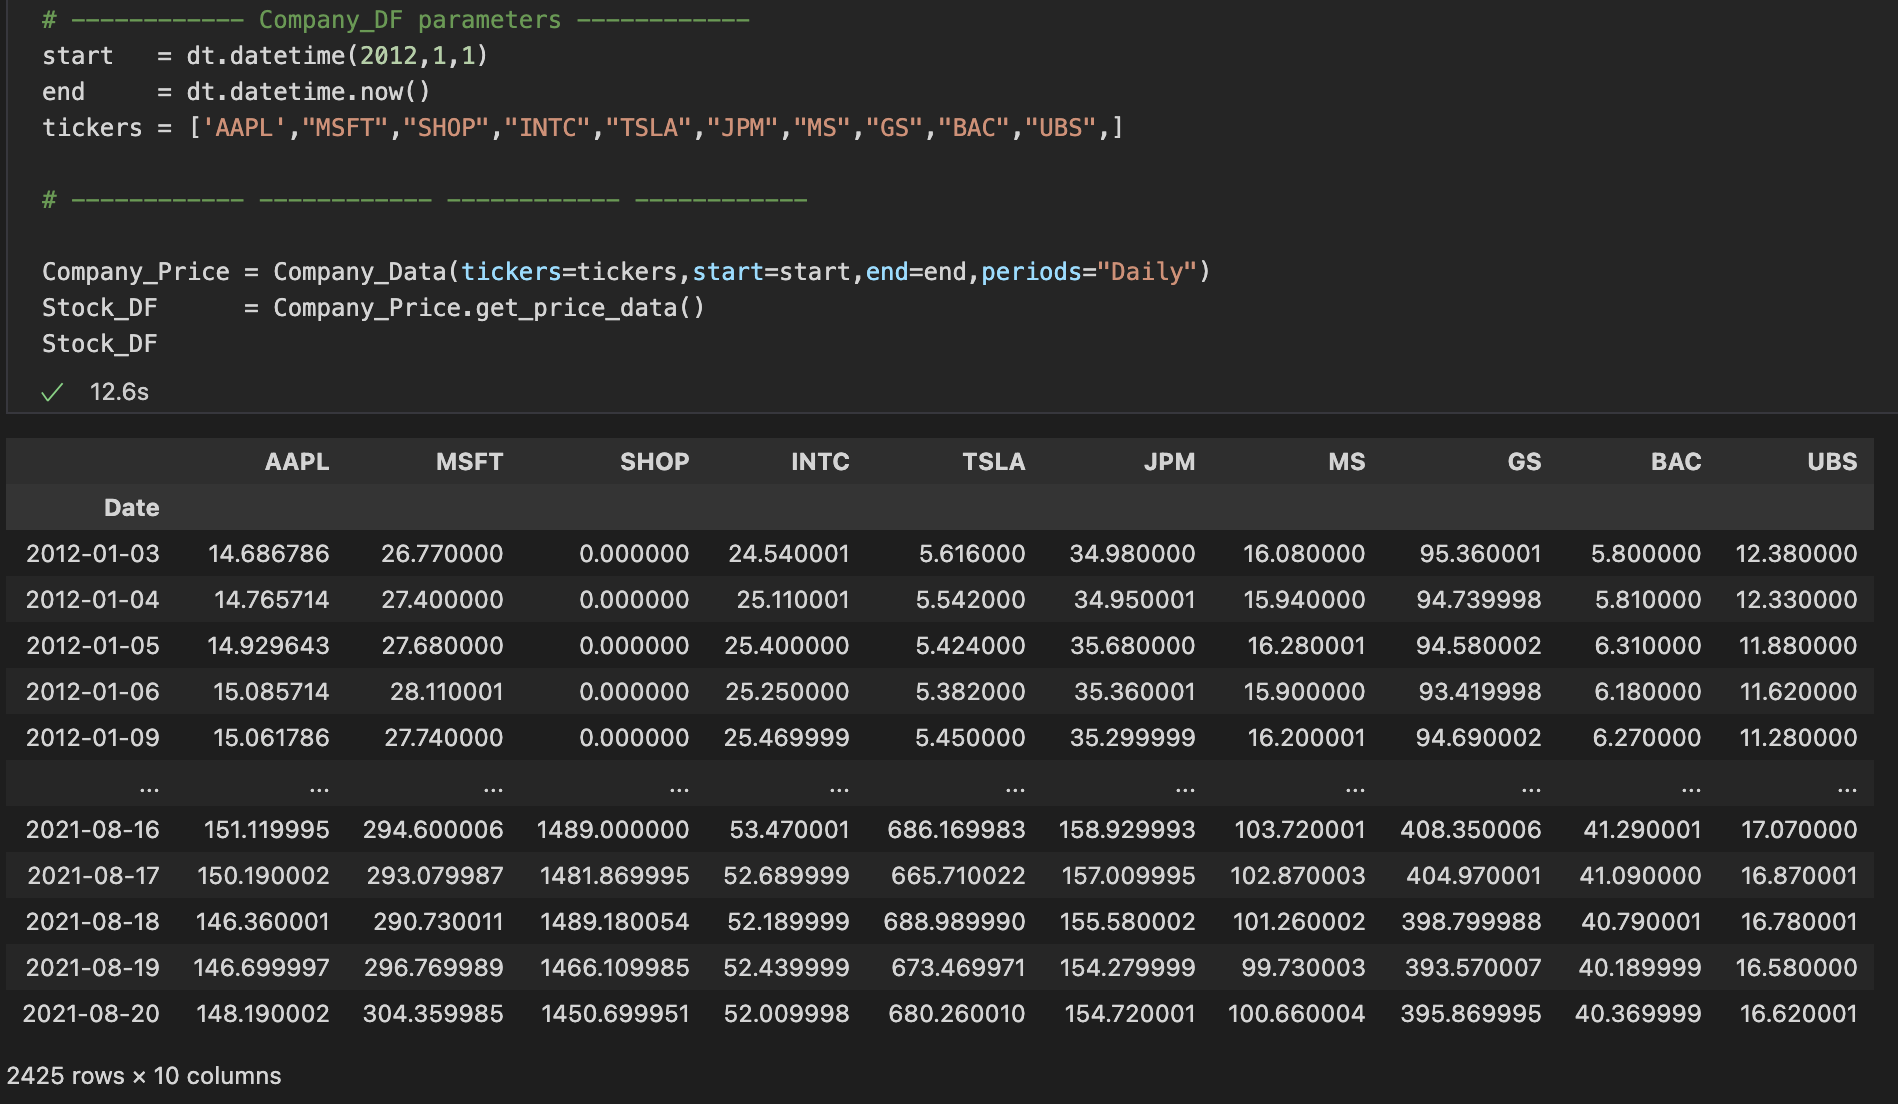Select the 2021-08-17 row label
This screenshot has height=1104, width=1898.
pyautogui.click(x=93, y=876)
